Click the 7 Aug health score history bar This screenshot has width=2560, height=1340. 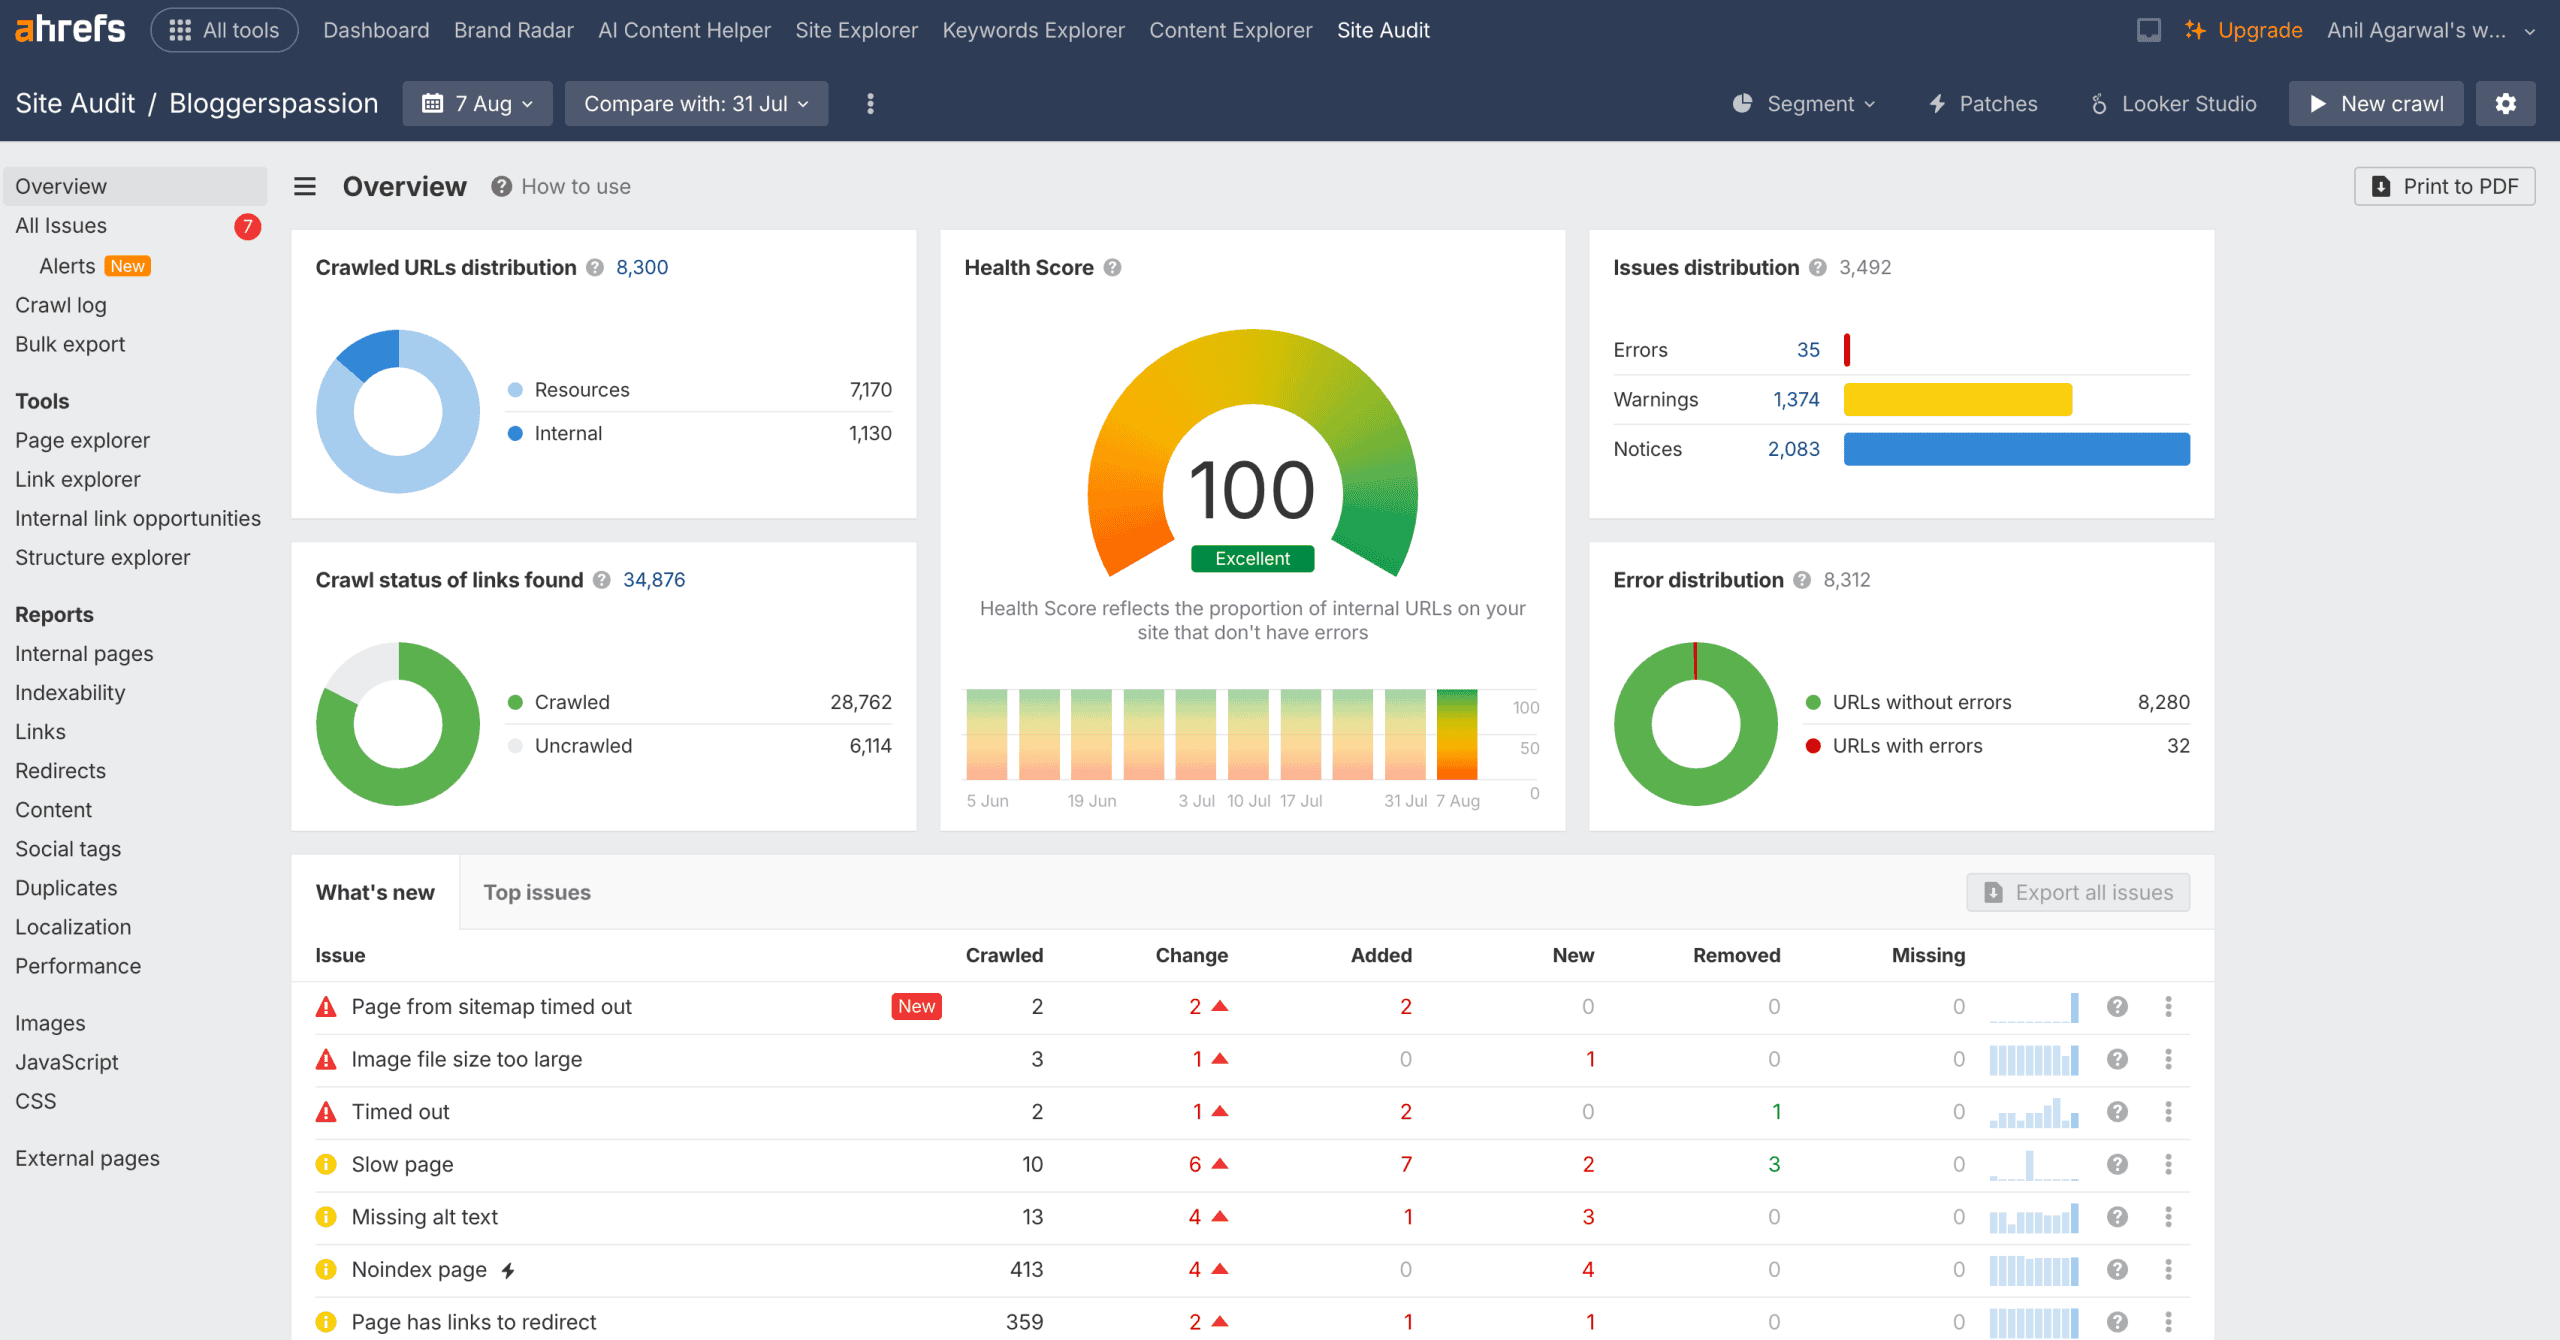1457,734
